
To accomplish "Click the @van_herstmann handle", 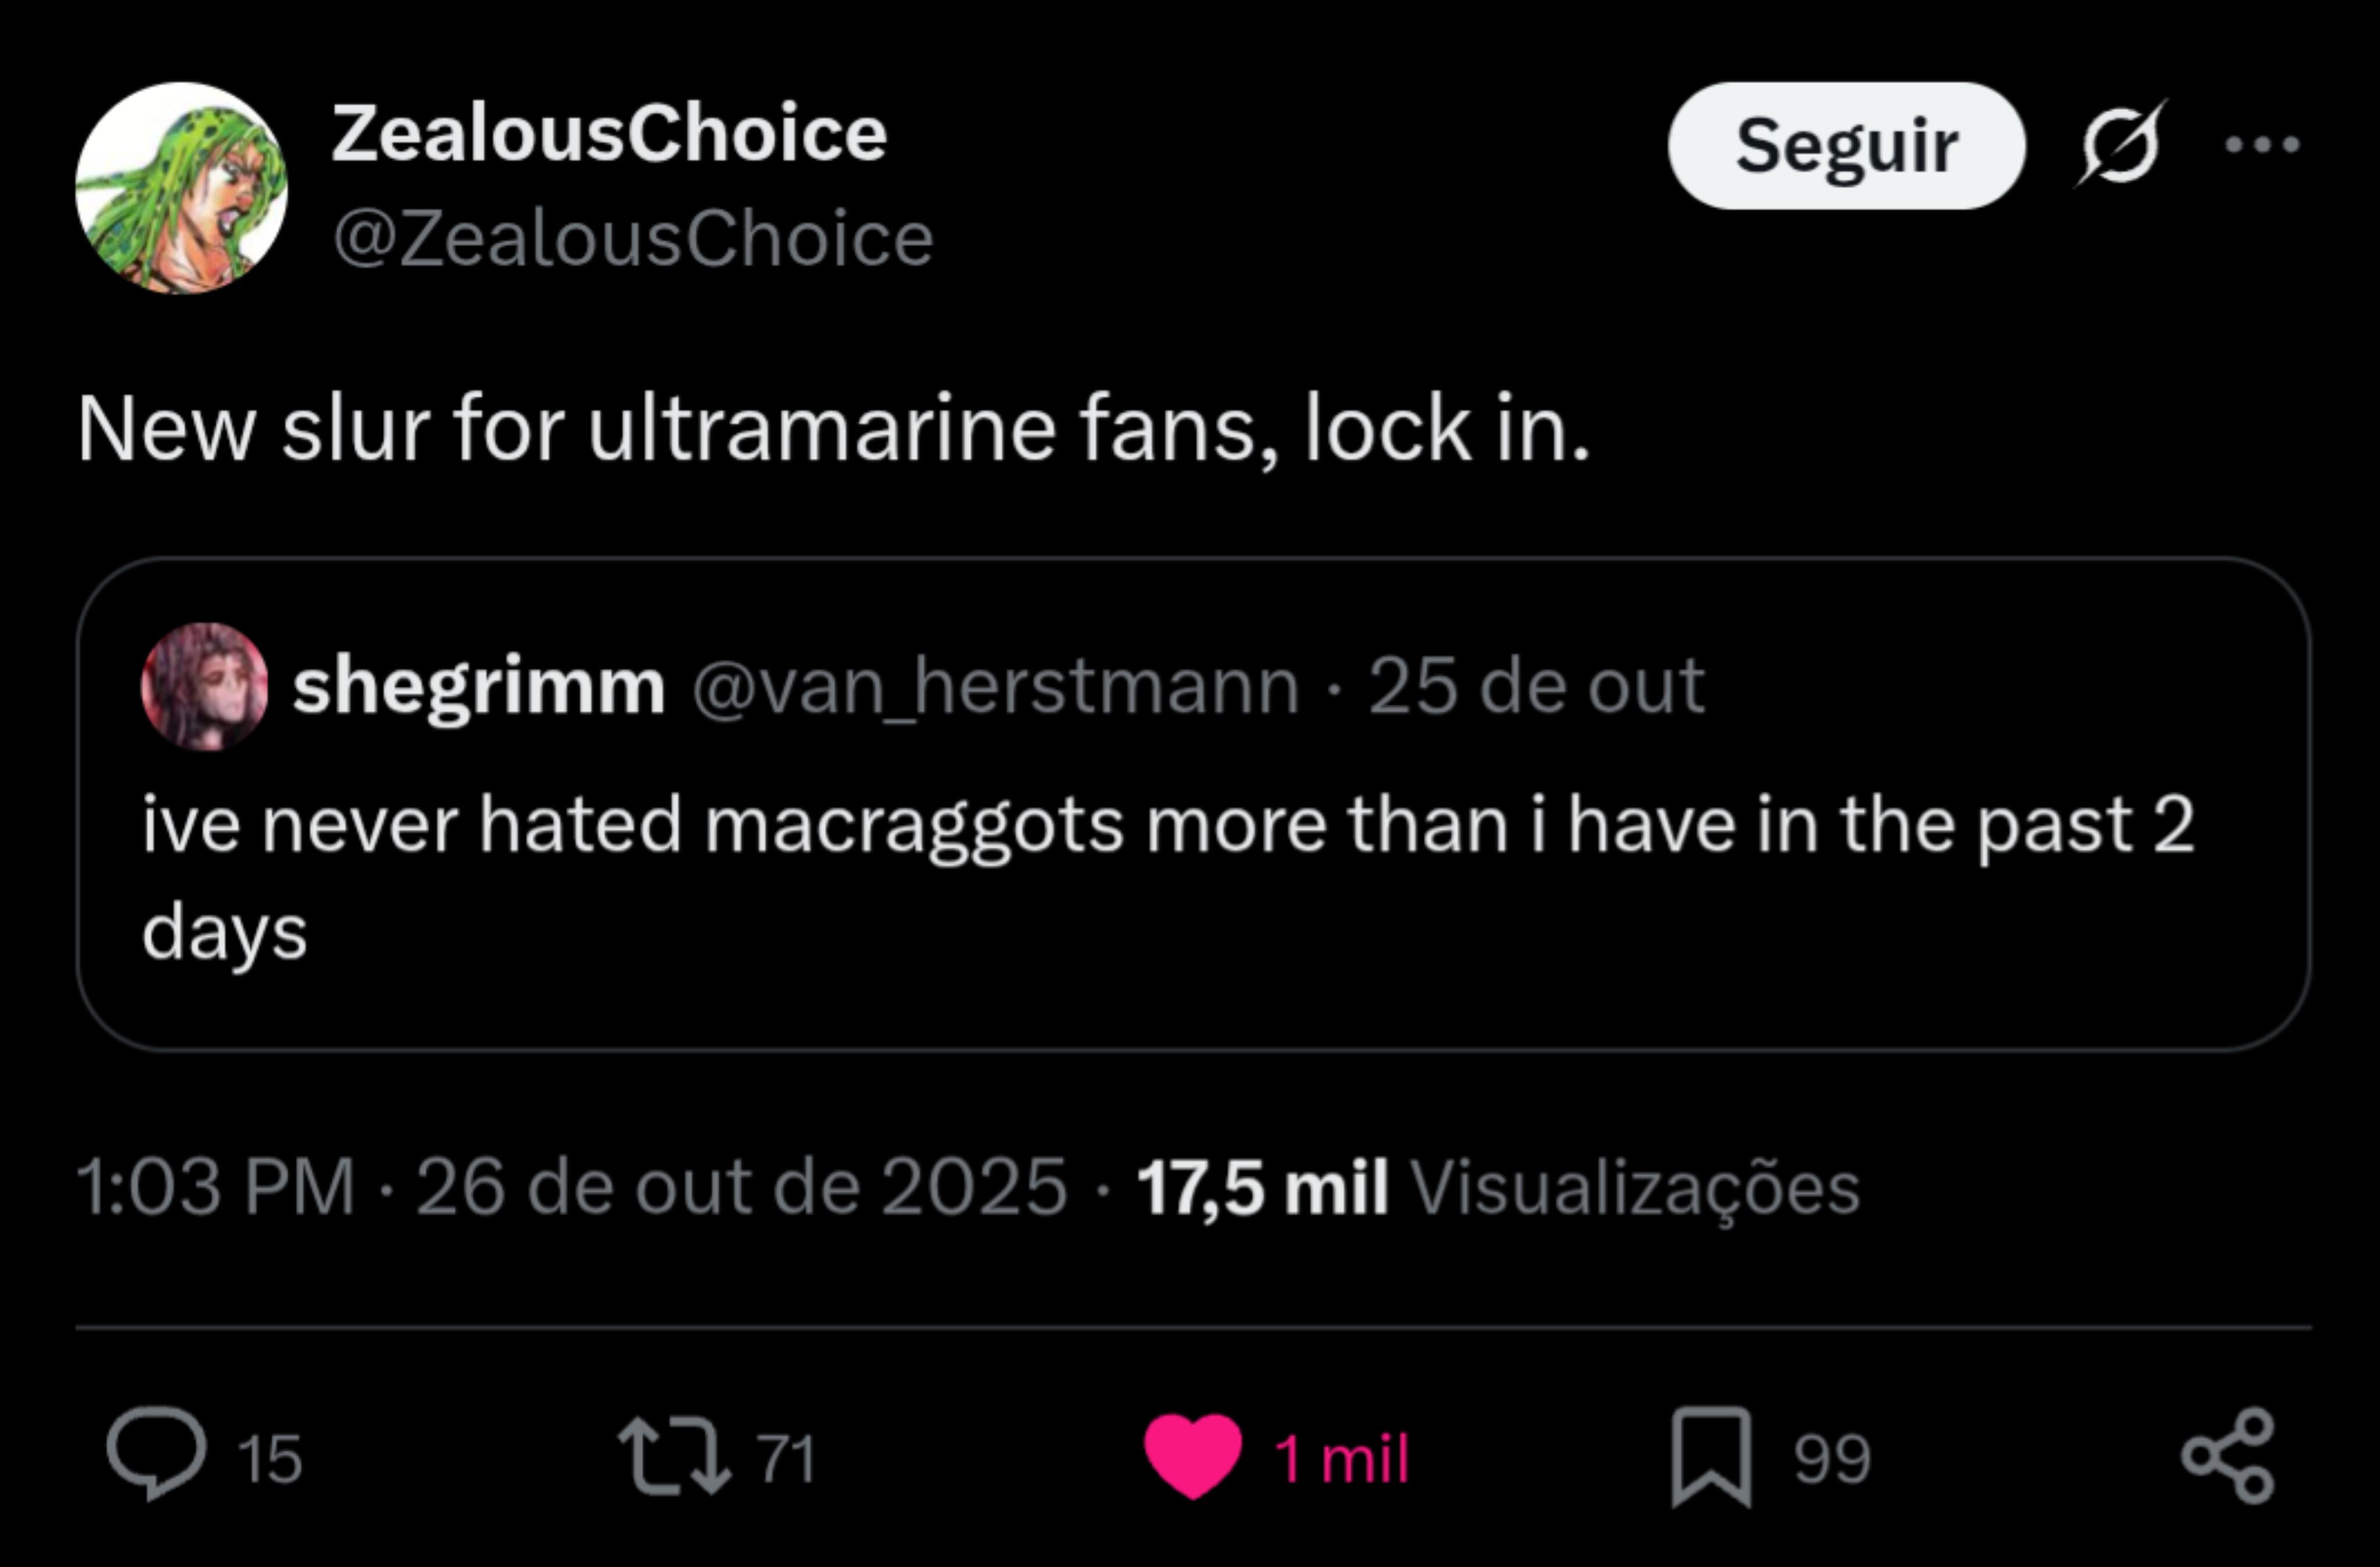I will pos(995,687).
